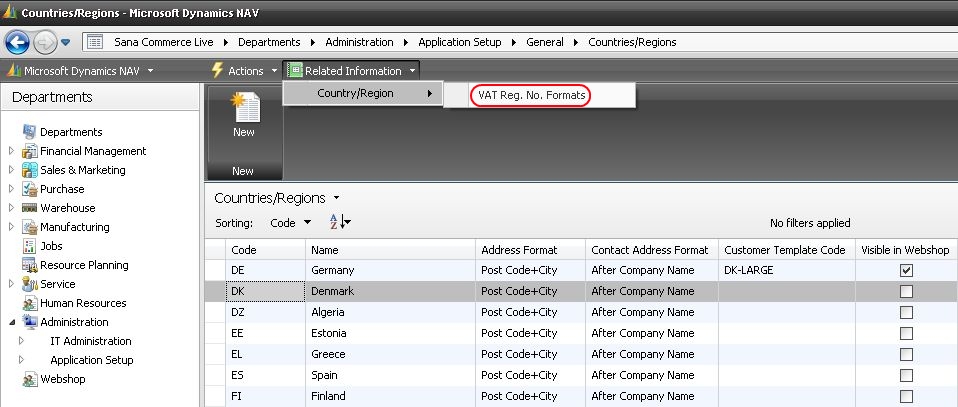Click the lightning bolt Actions icon
This screenshot has width=958, height=407.
(217, 70)
